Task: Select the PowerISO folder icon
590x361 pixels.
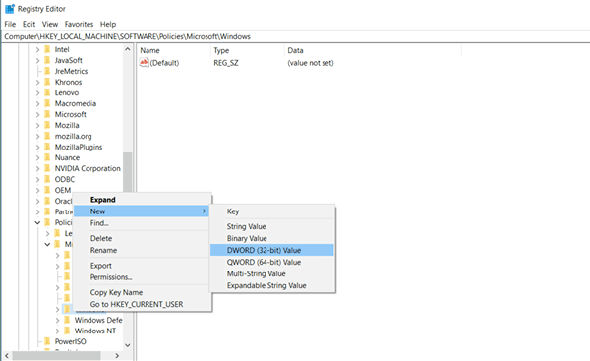Action: [x=47, y=341]
